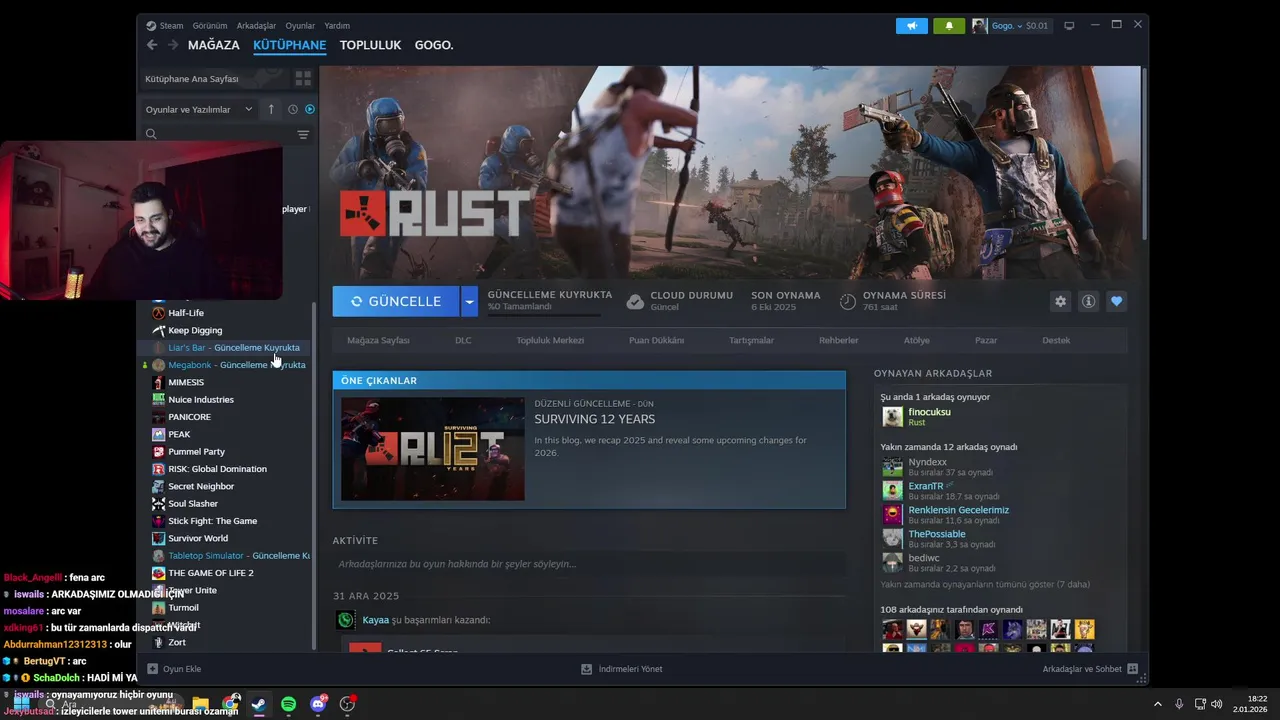Screen dimensions: 1280x720
Task: Select the Half-Life game icon
Action: coord(158,313)
